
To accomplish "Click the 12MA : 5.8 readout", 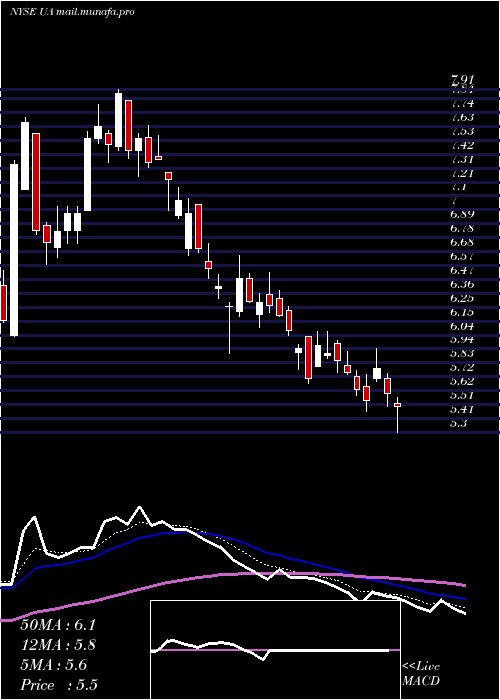I will (58, 645).
